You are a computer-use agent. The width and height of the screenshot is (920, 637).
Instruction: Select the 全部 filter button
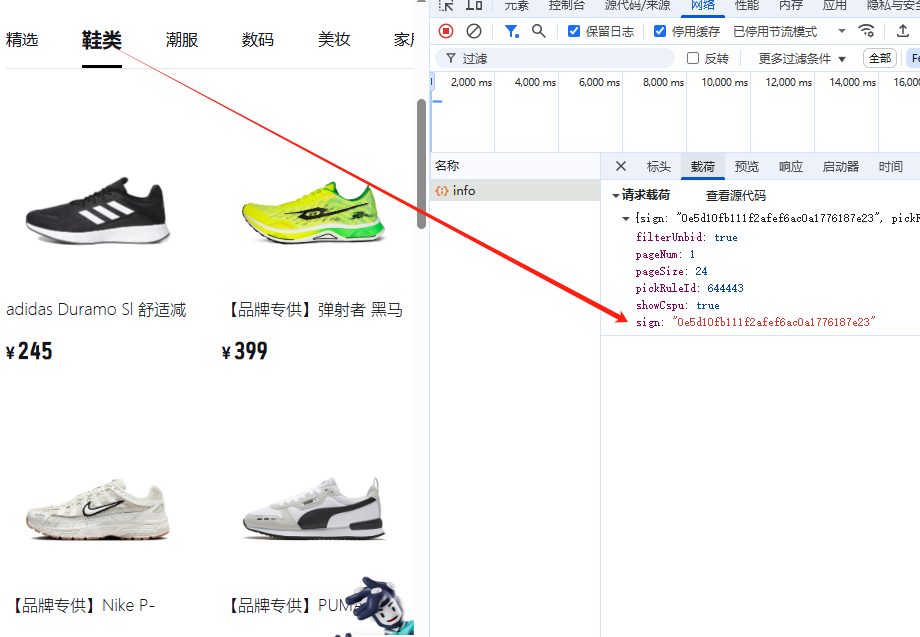(880, 58)
